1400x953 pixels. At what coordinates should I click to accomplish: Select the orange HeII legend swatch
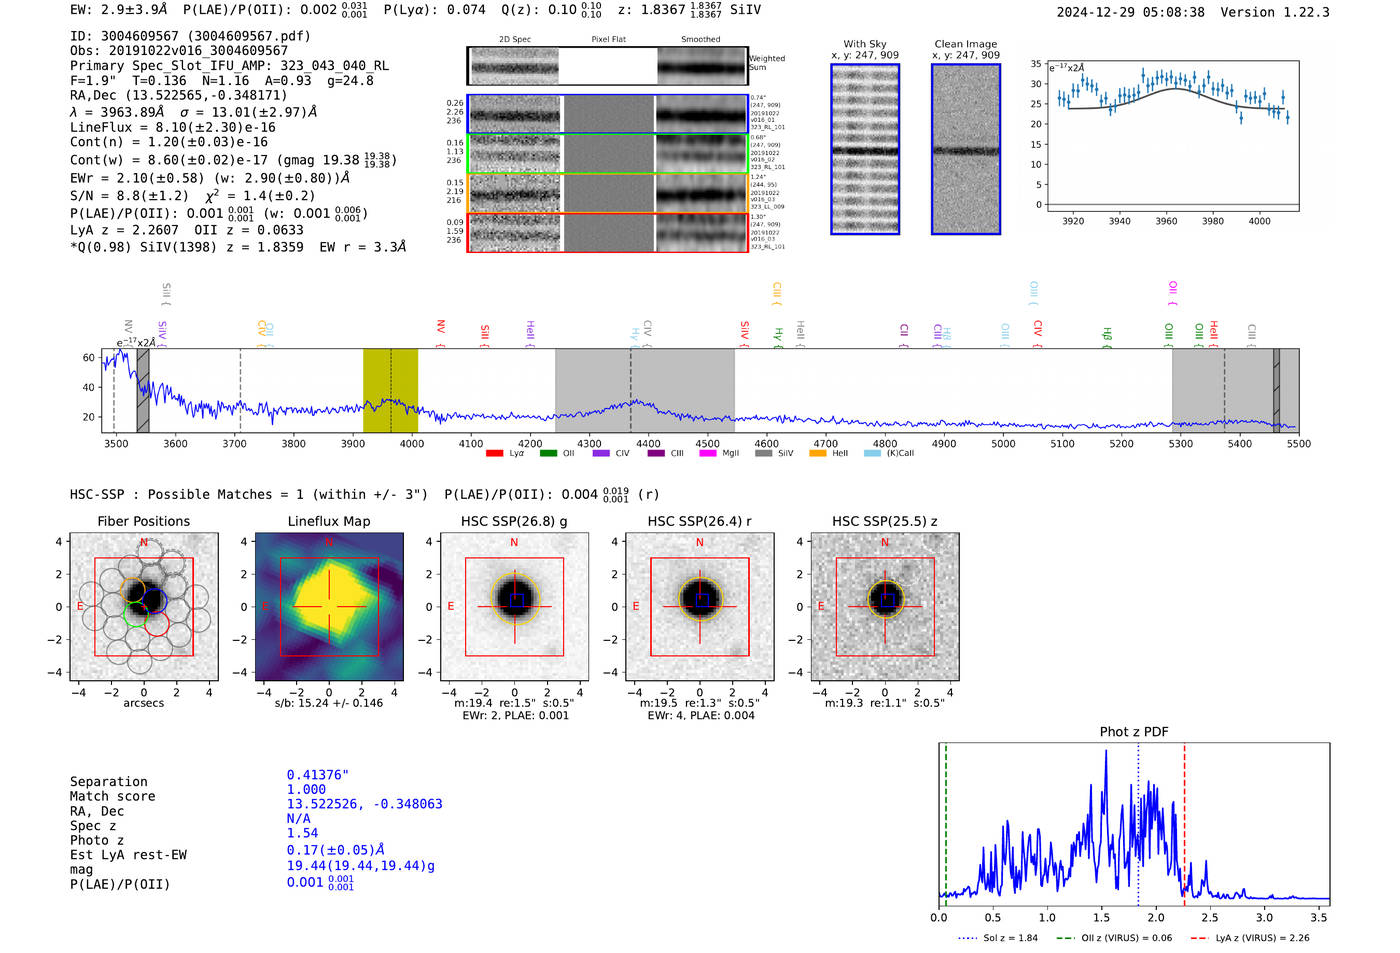click(818, 454)
